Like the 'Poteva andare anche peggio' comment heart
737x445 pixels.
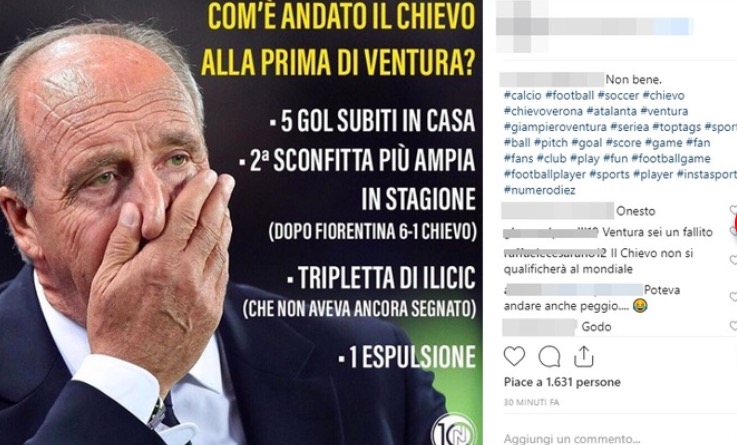click(733, 297)
